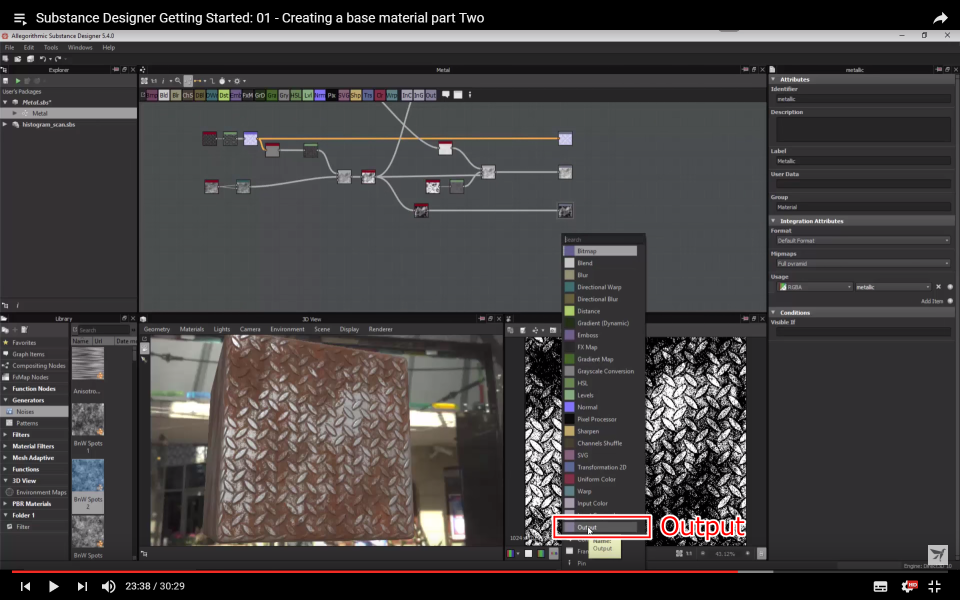Screen dimensions: 960x600
Task: Toggle the Add Item radio dot
Action: click(950, 301)
